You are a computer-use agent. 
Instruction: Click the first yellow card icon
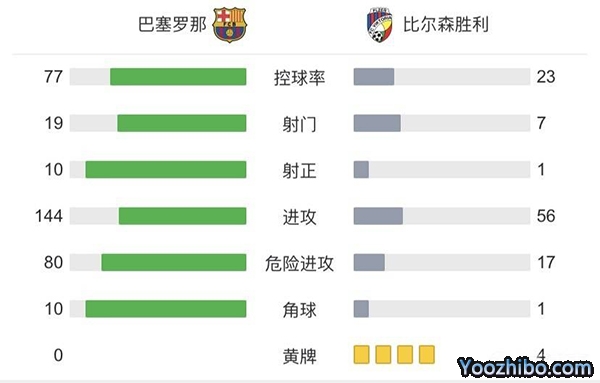(x=361, y=354)
